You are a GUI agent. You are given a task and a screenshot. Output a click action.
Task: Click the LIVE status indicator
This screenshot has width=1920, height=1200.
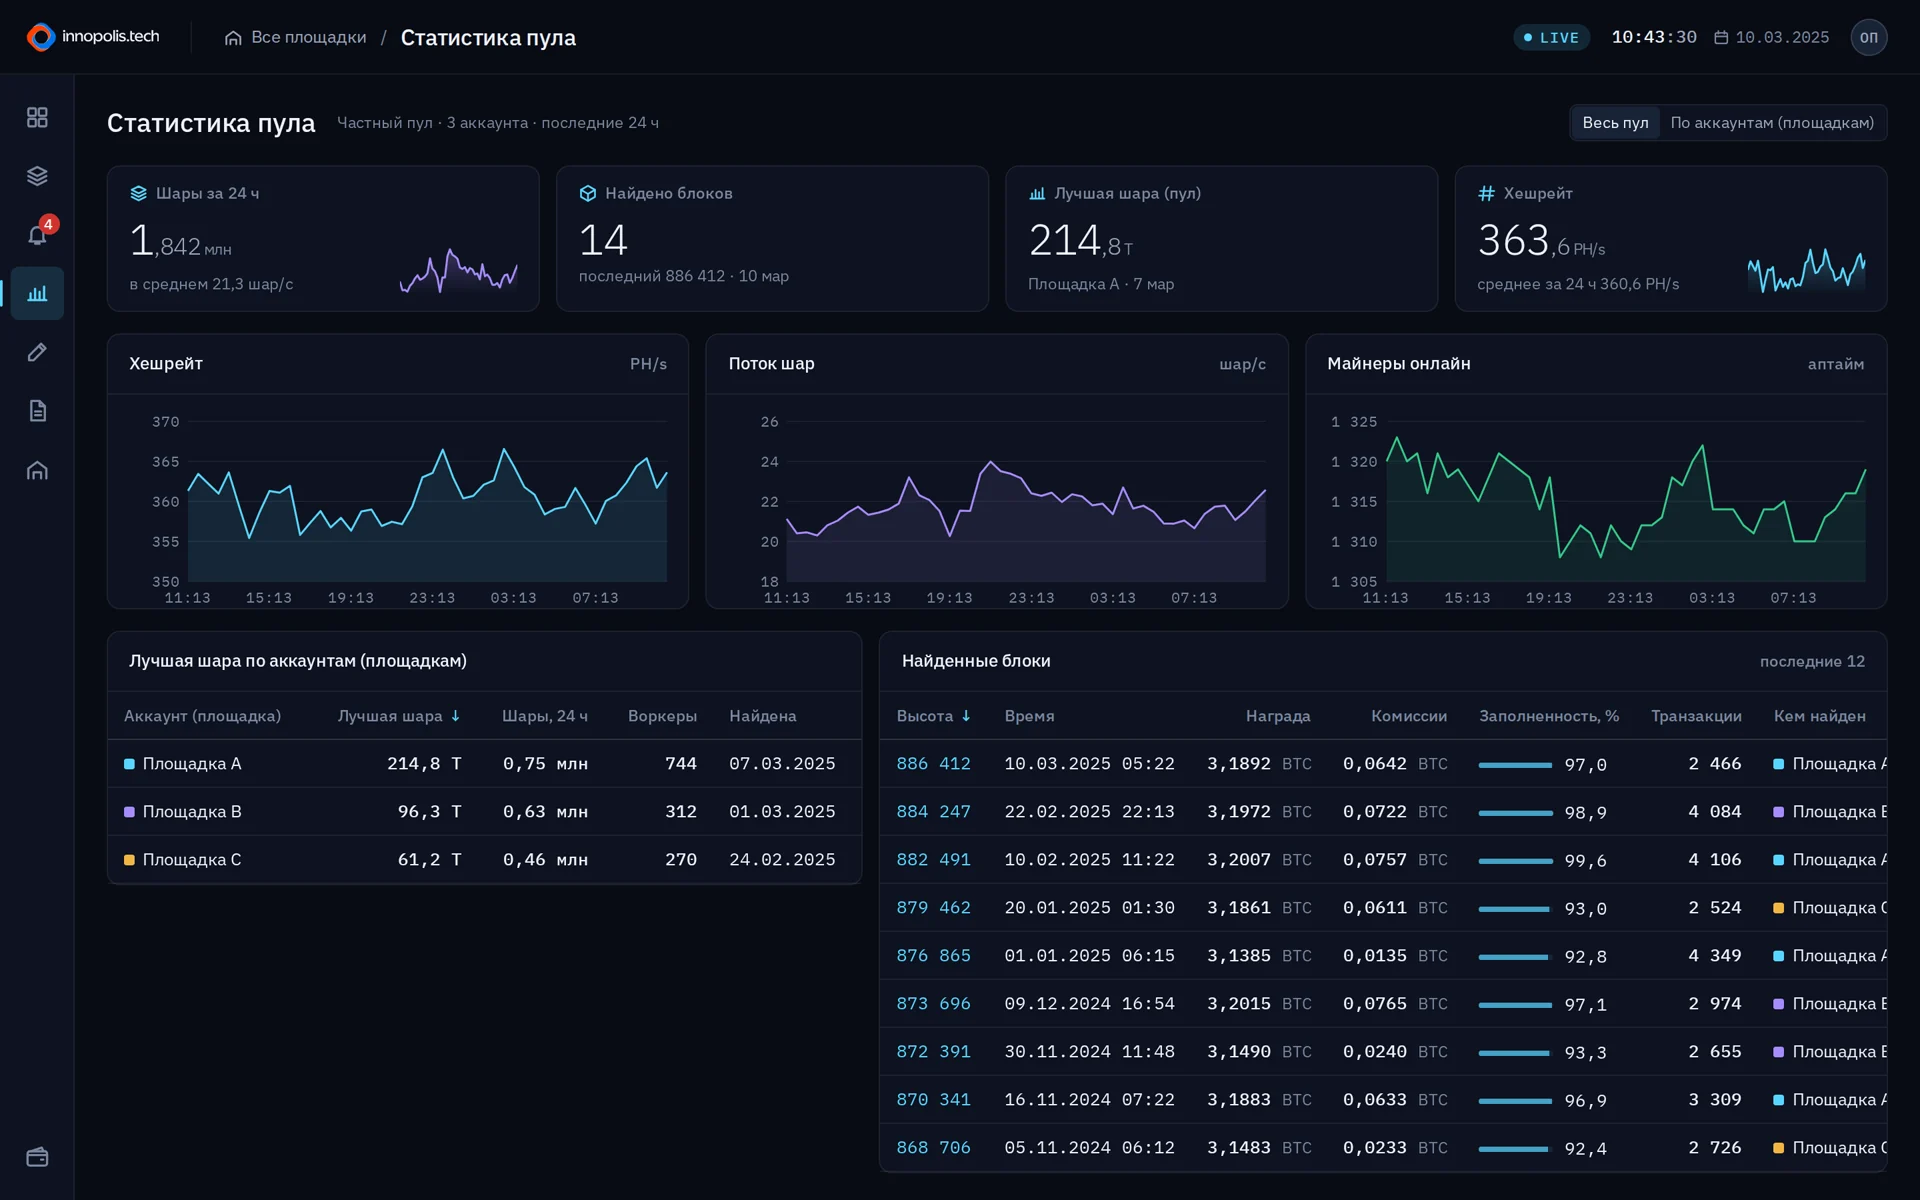(x=1551, y=37)
